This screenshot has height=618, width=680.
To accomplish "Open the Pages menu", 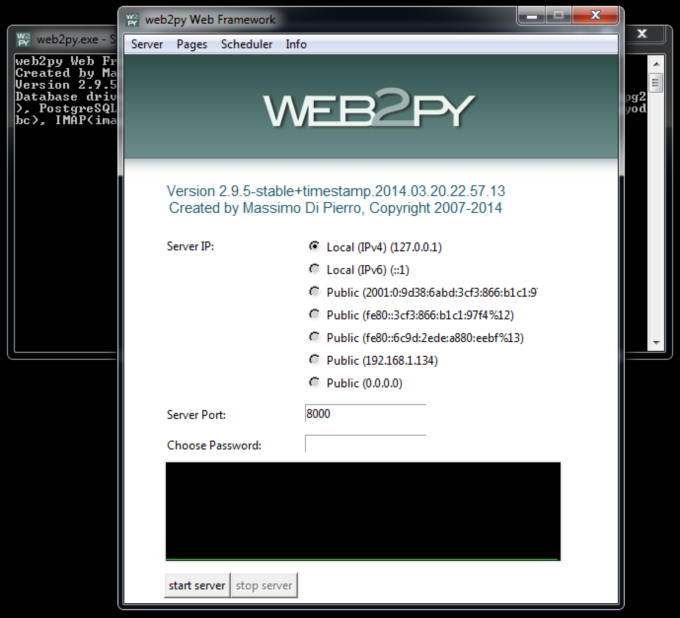I will pos(192,44).
